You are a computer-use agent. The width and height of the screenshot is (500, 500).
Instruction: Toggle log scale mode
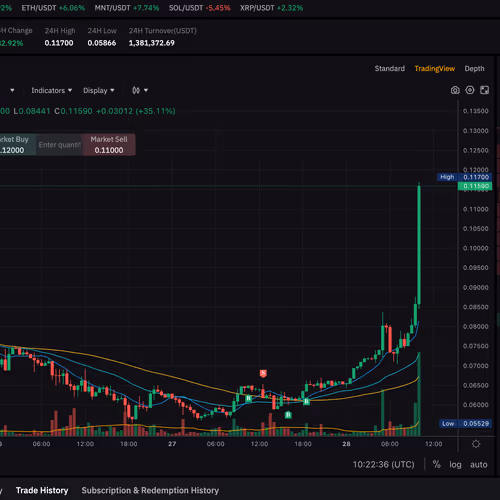pos(455,464)
